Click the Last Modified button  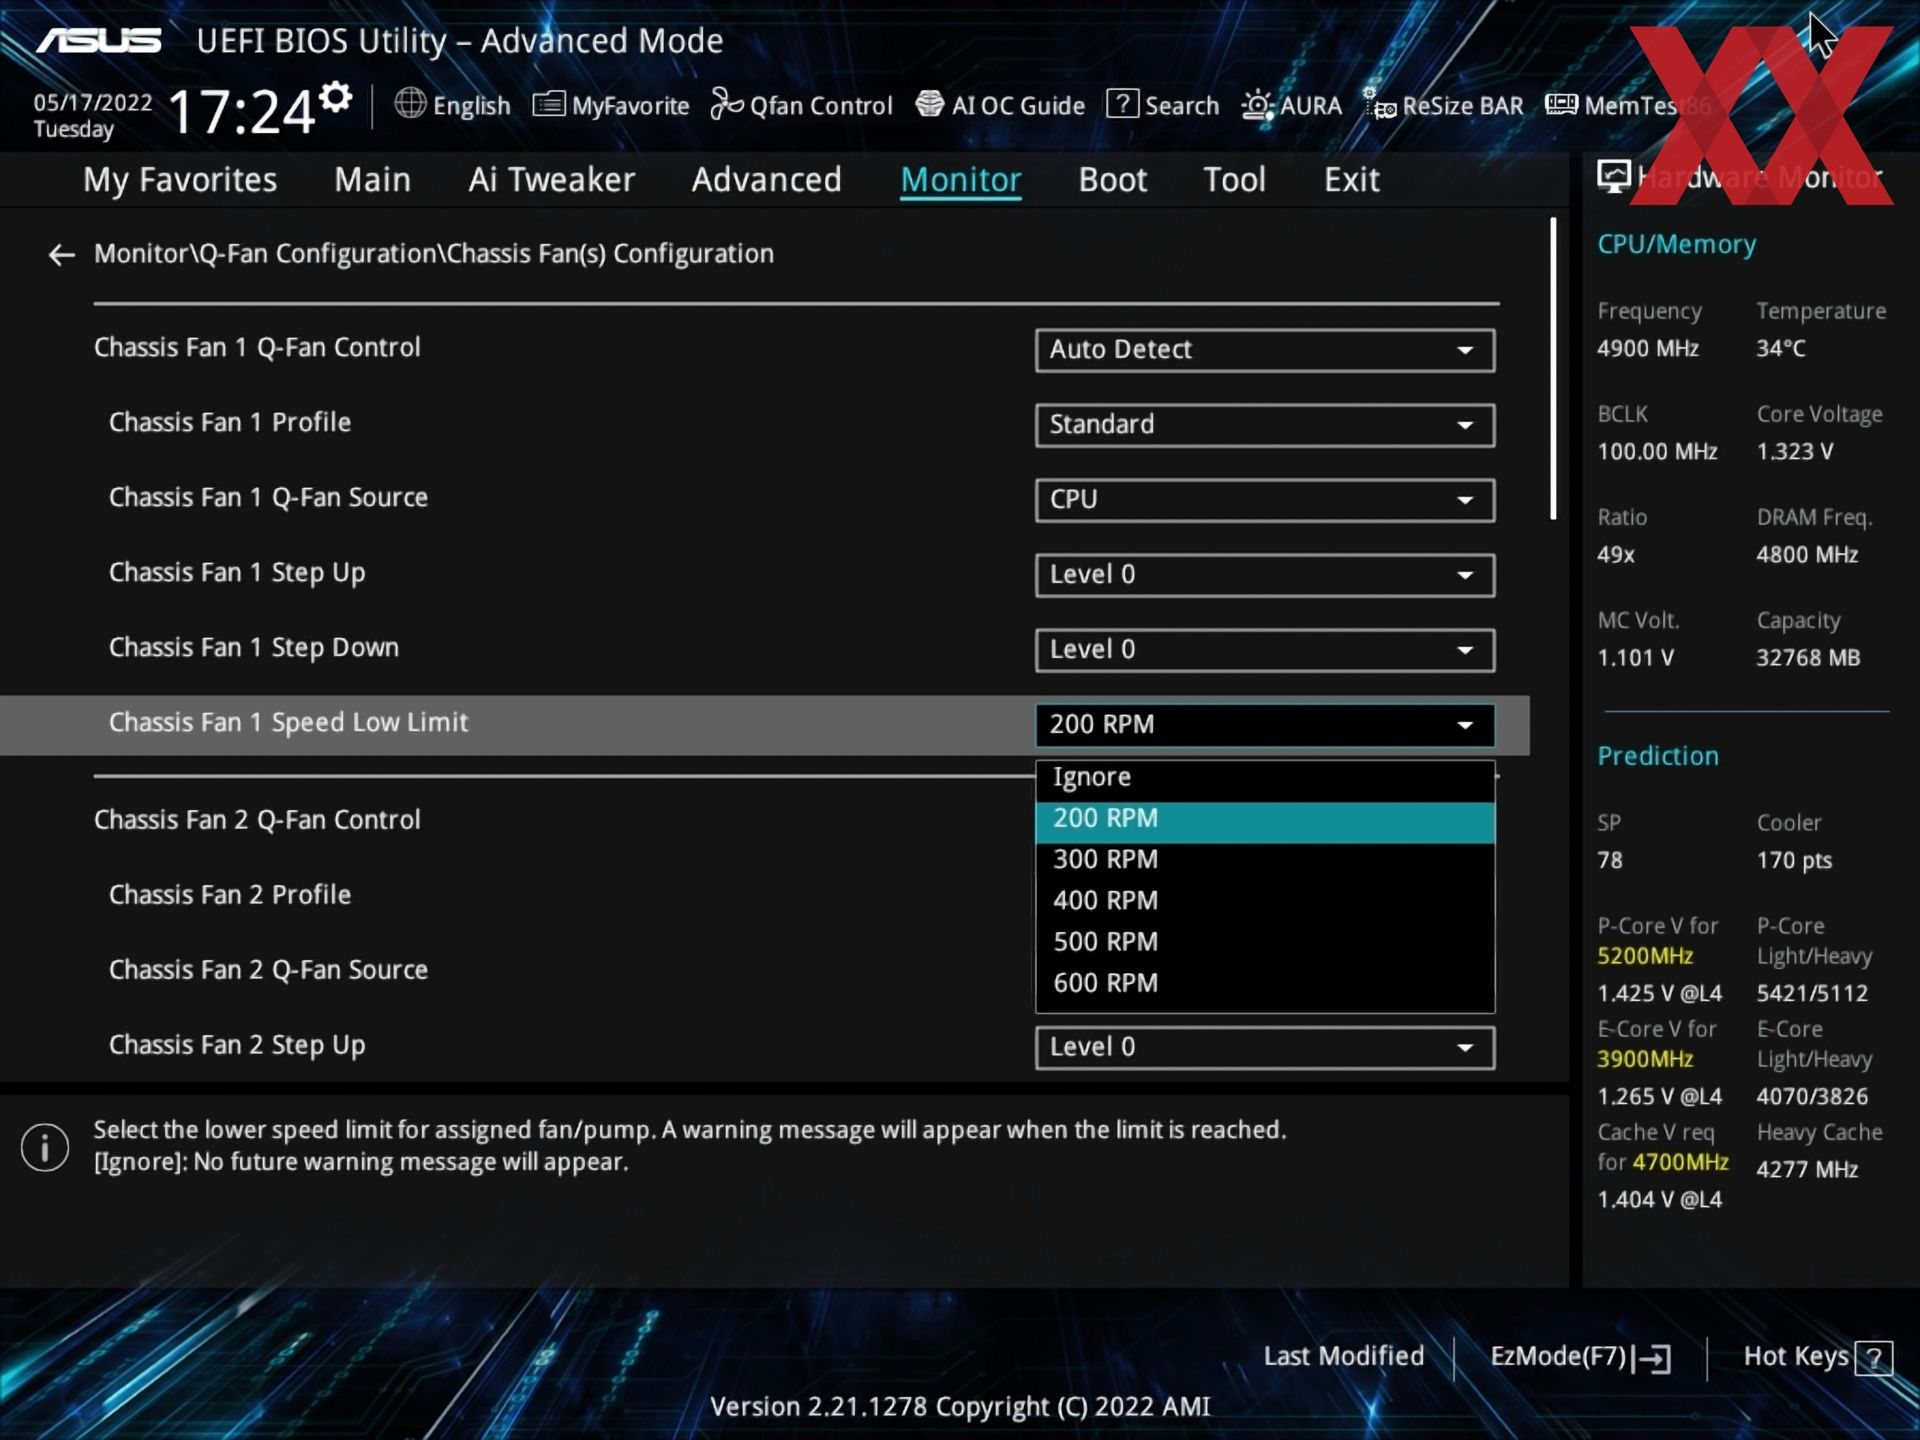[x=1343, y=1357]
